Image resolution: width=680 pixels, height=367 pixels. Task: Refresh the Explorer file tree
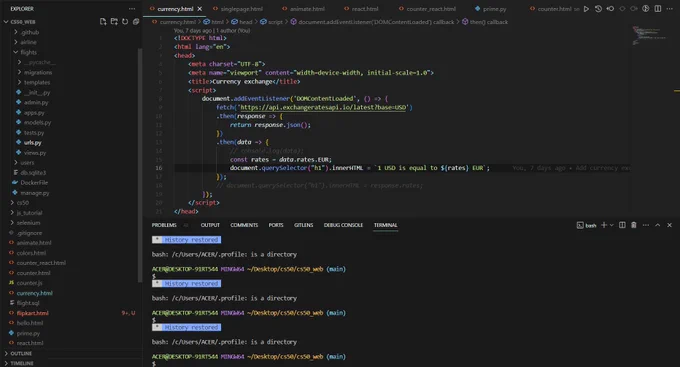[125, 22]
